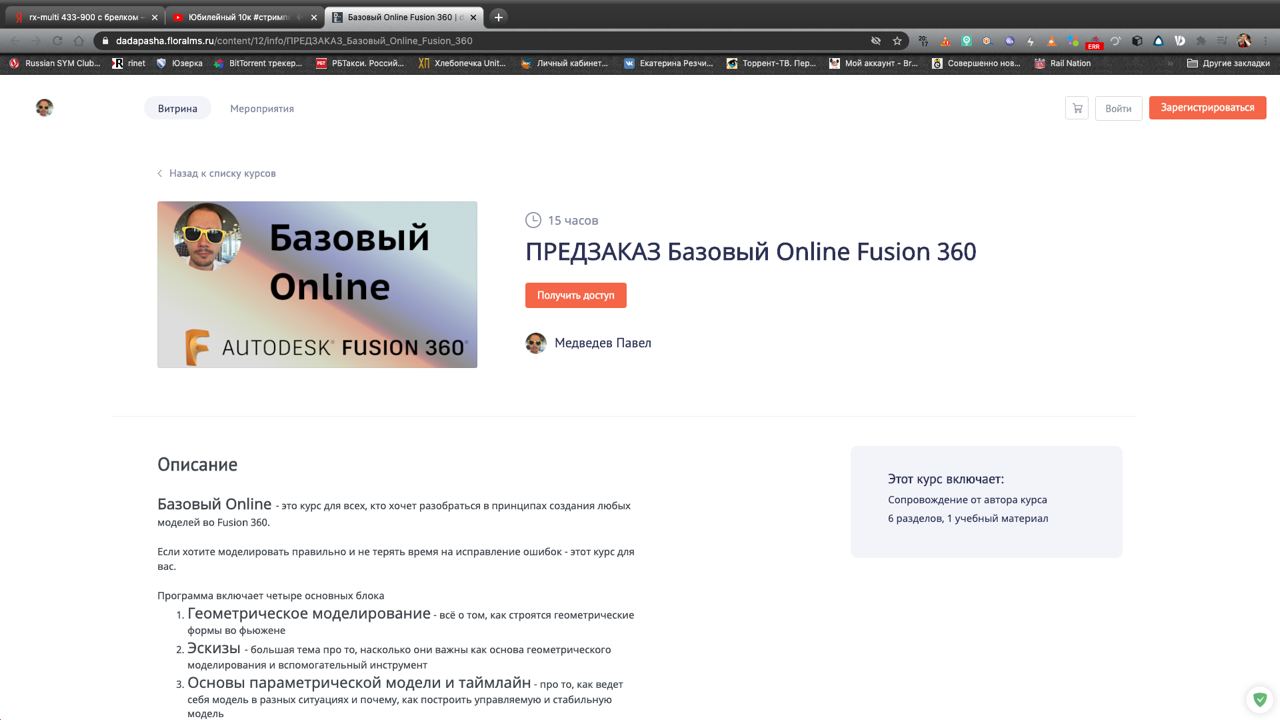Viewport: 1280px width, 720px height.
Task: Open BitTorrent трекер bookmark
Action: pos(260,63)
